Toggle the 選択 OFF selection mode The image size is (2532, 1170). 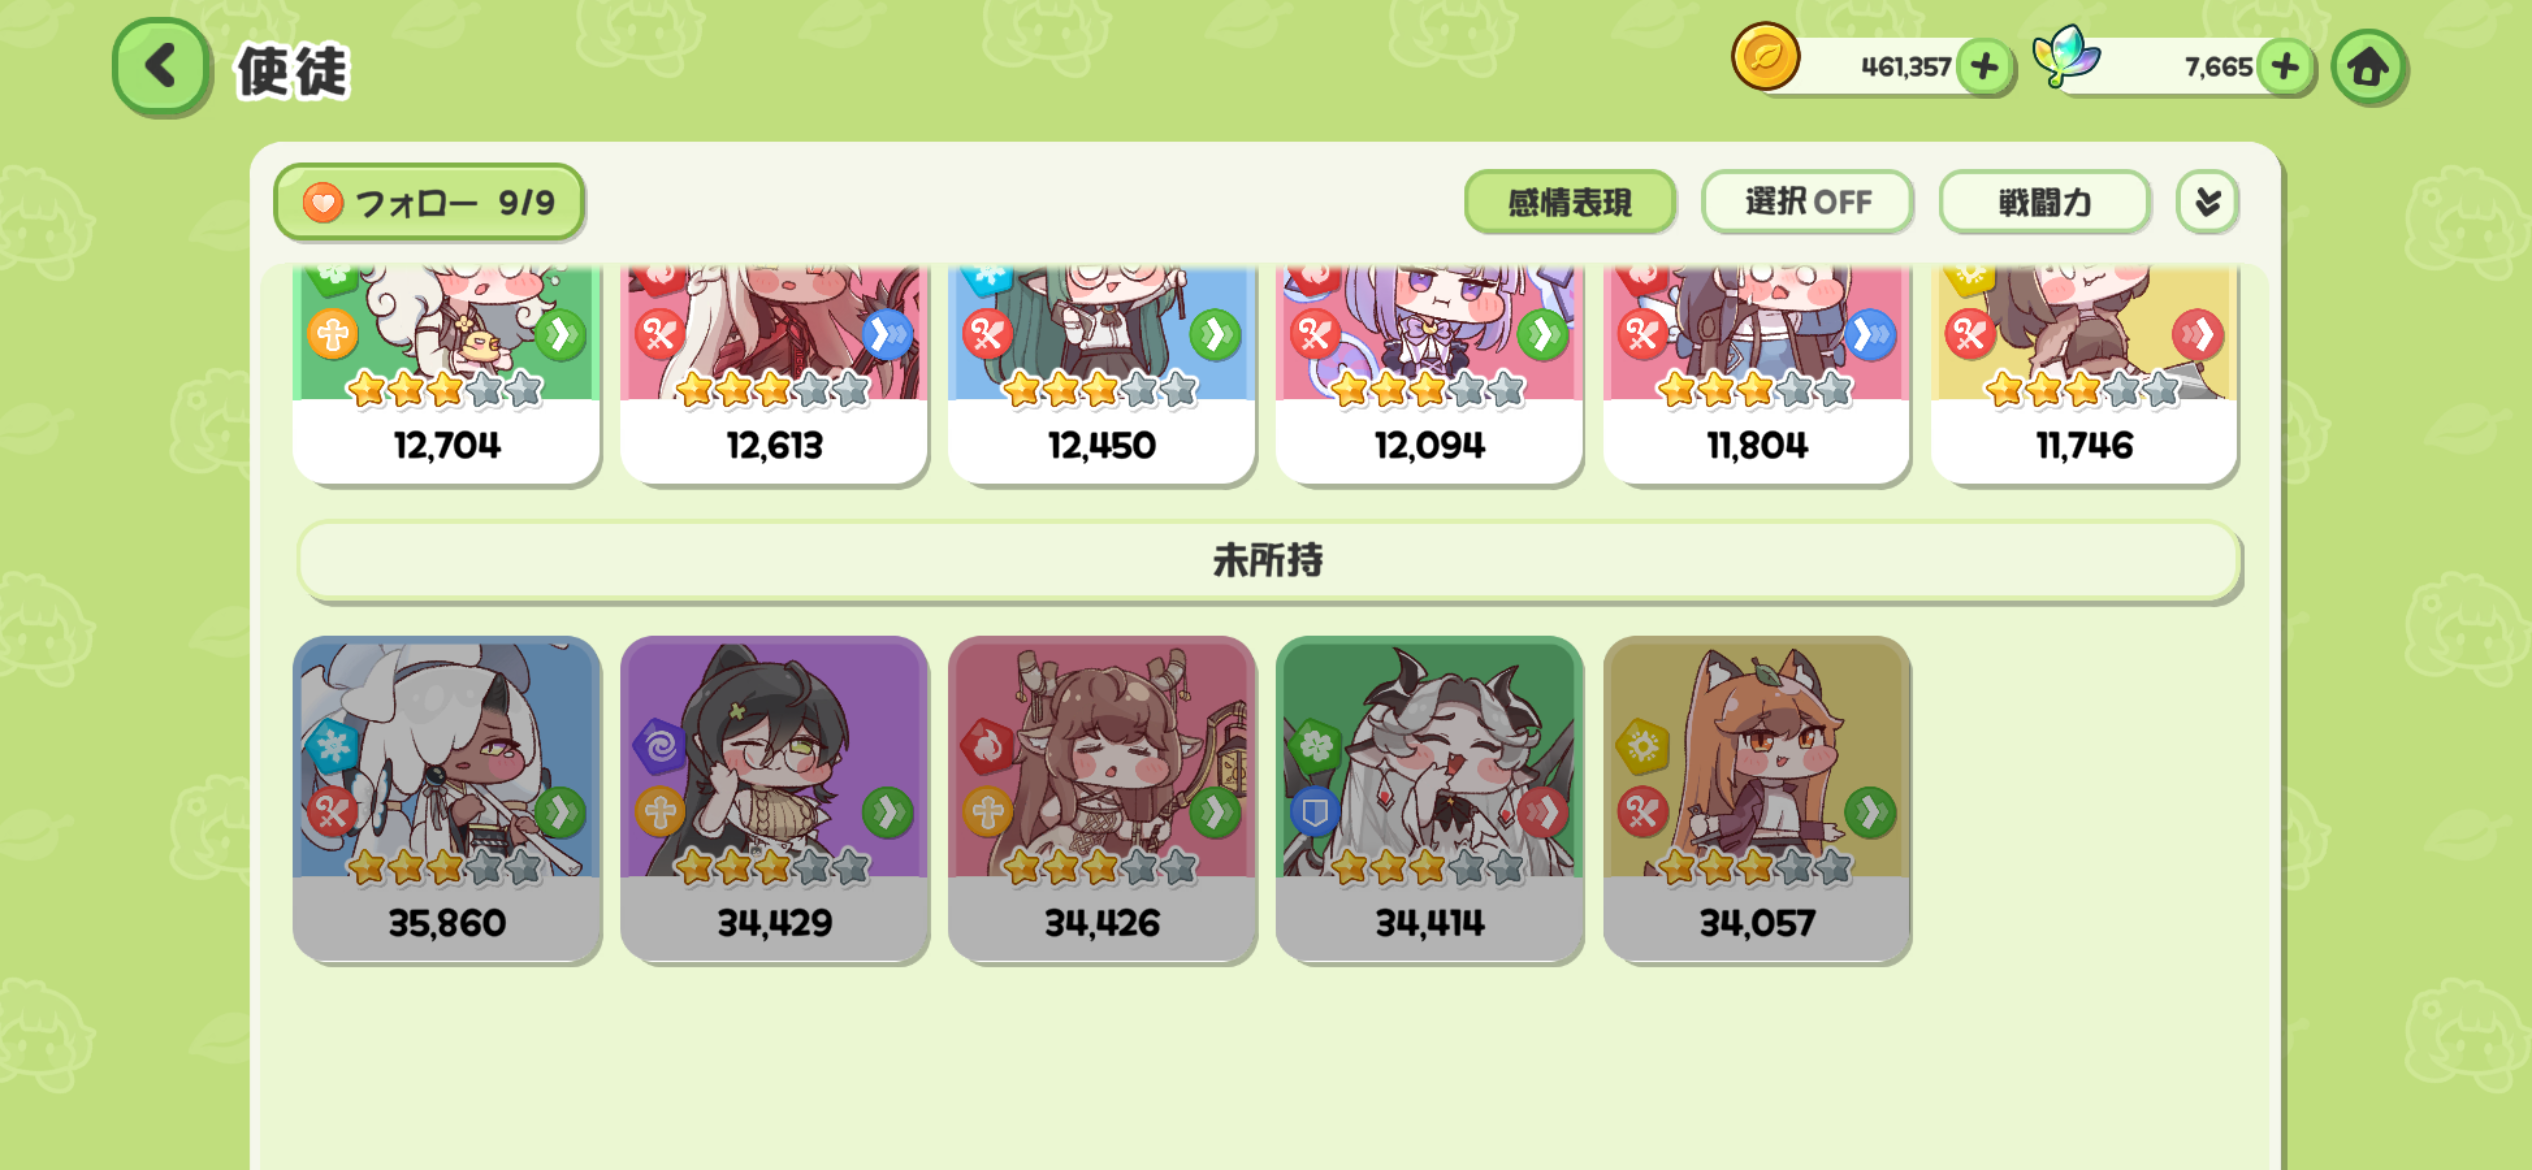coord(1808,202)
